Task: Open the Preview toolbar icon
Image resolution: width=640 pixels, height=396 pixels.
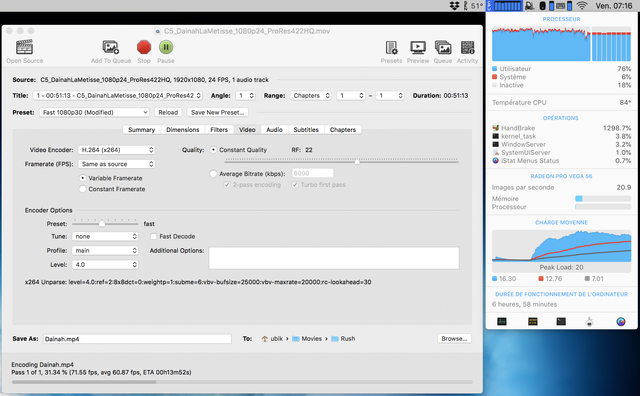Action: click(x=418, y=47)
